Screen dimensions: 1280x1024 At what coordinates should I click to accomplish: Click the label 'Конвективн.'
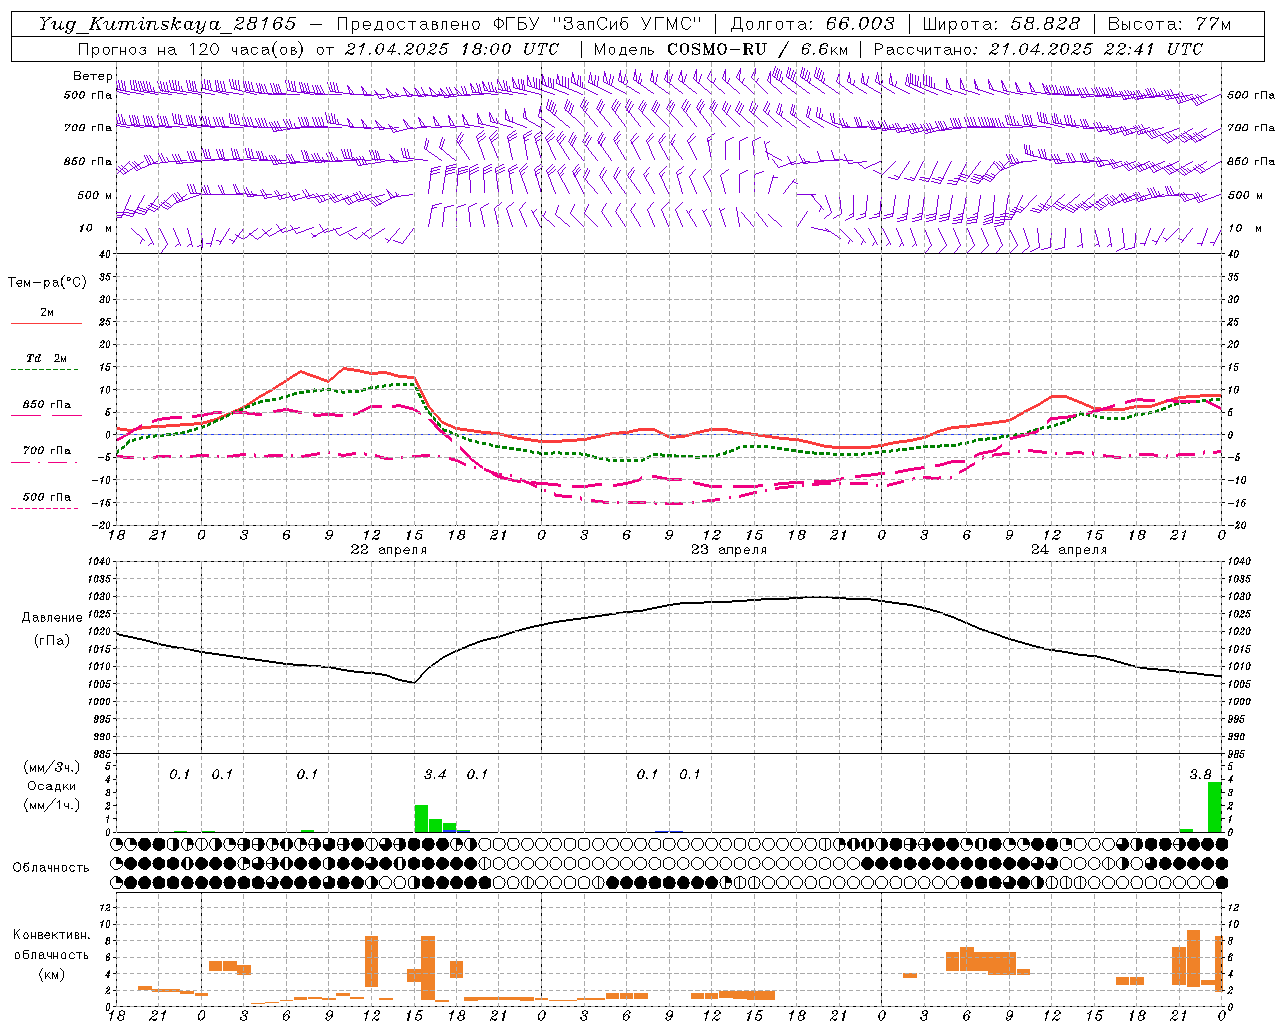click(52, 935)
